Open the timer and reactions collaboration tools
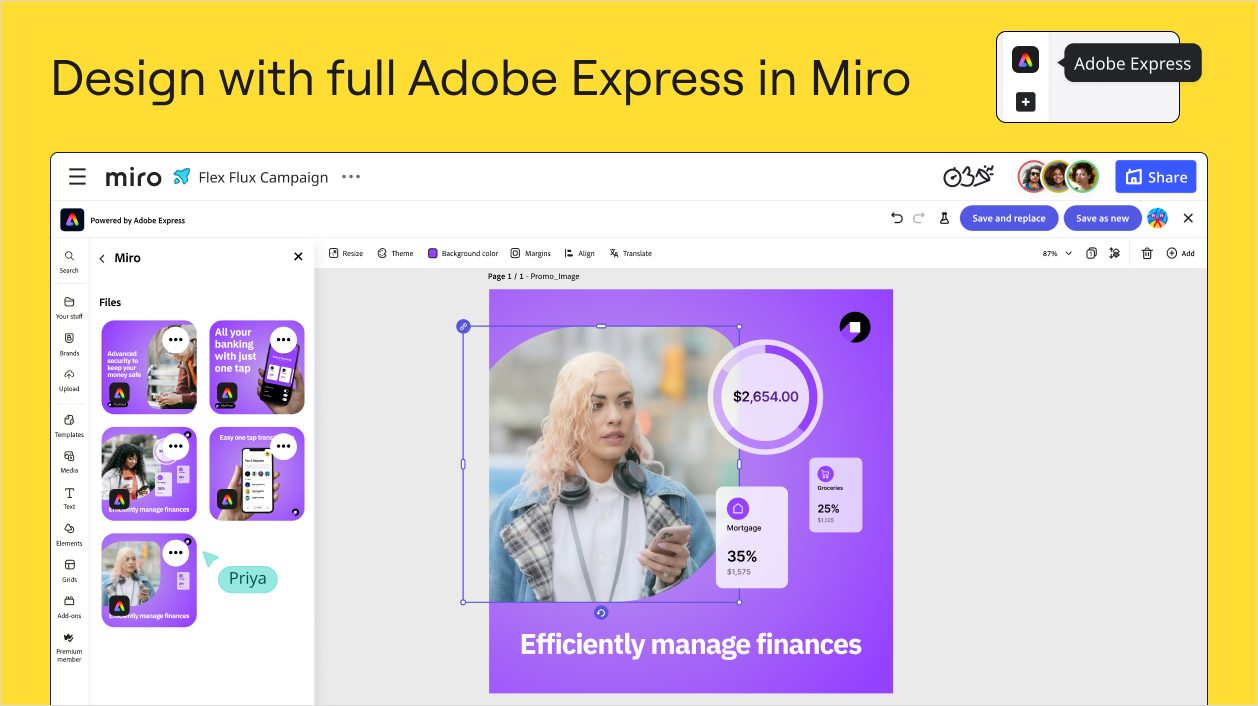This screenshot has height=706, width=1258. (x=968, y=177)
